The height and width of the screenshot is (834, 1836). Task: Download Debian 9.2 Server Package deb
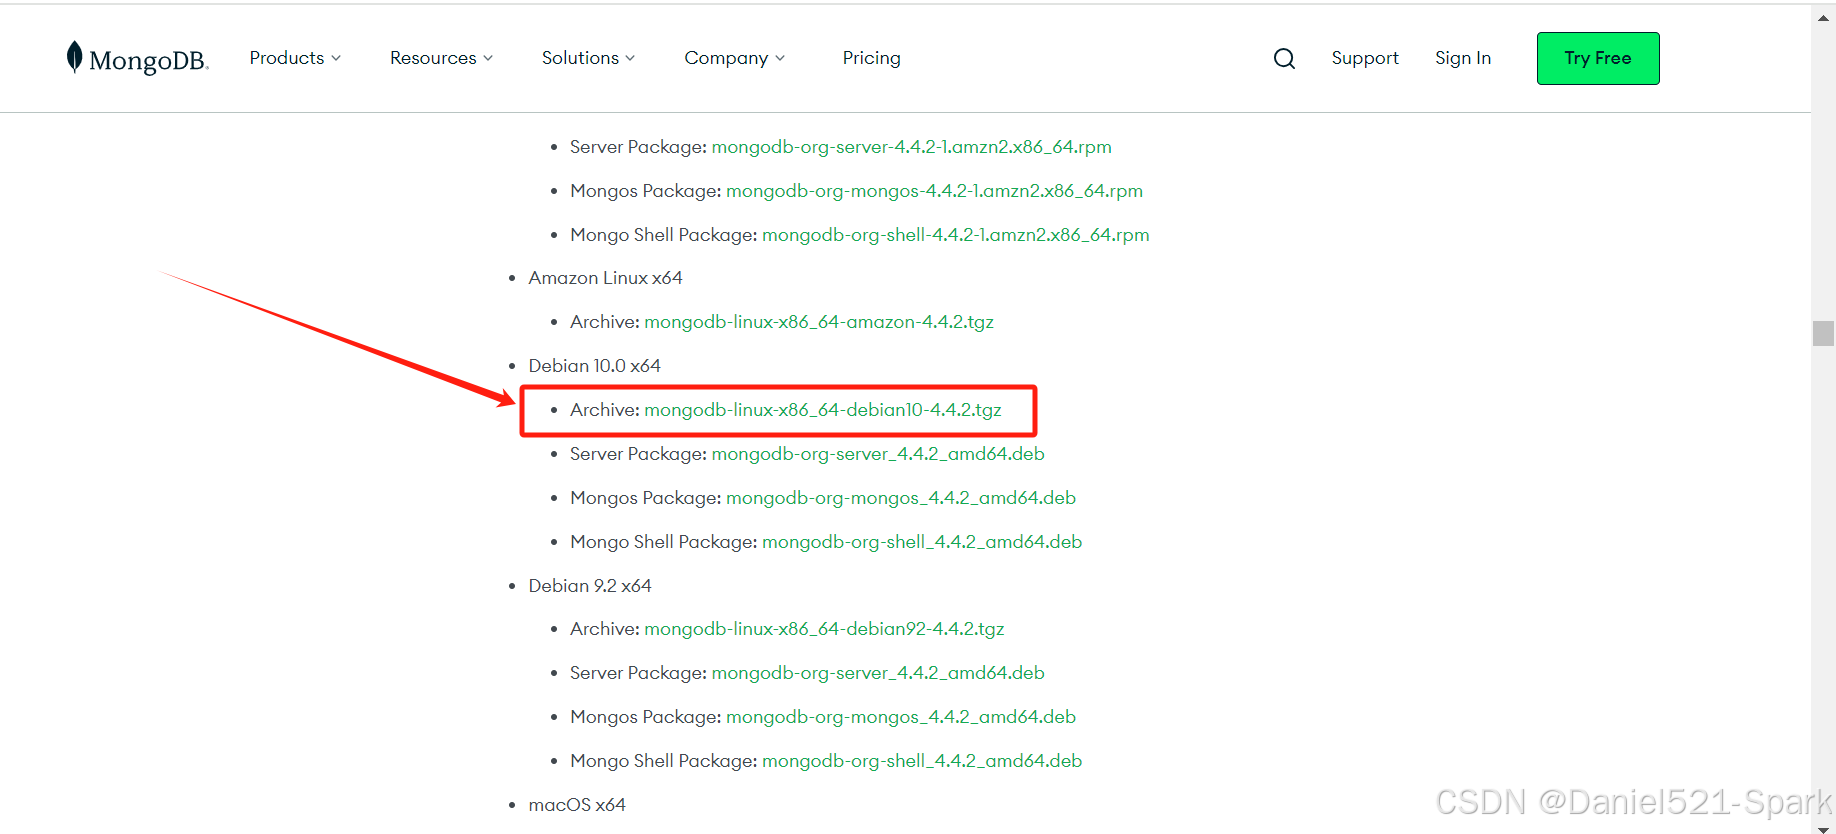tap(878, 673)
